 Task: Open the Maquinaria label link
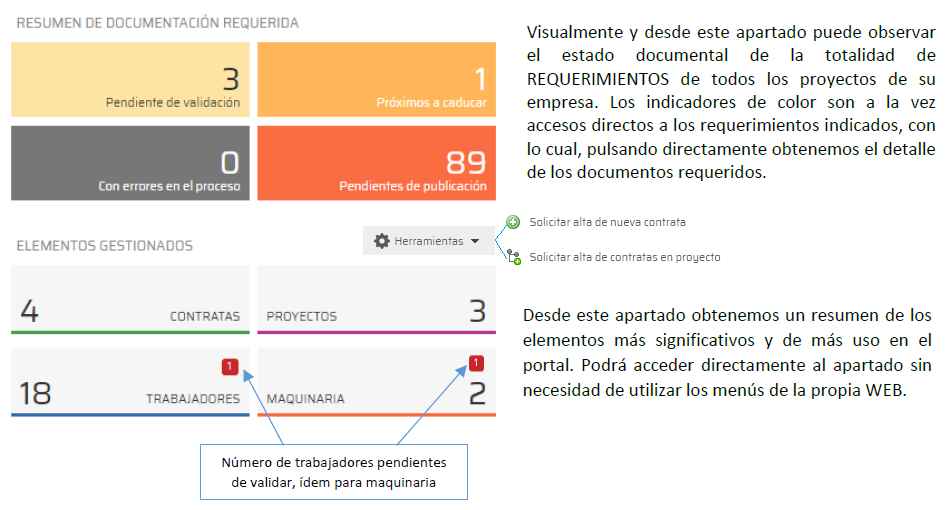point(305,398)
